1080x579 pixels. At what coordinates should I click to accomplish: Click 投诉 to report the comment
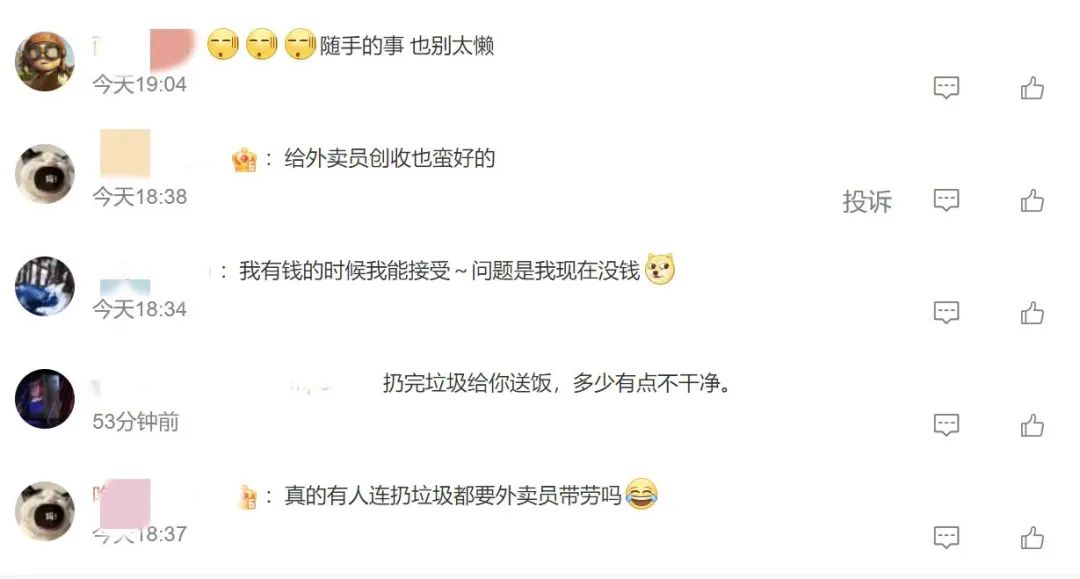(x=867, y=201)
